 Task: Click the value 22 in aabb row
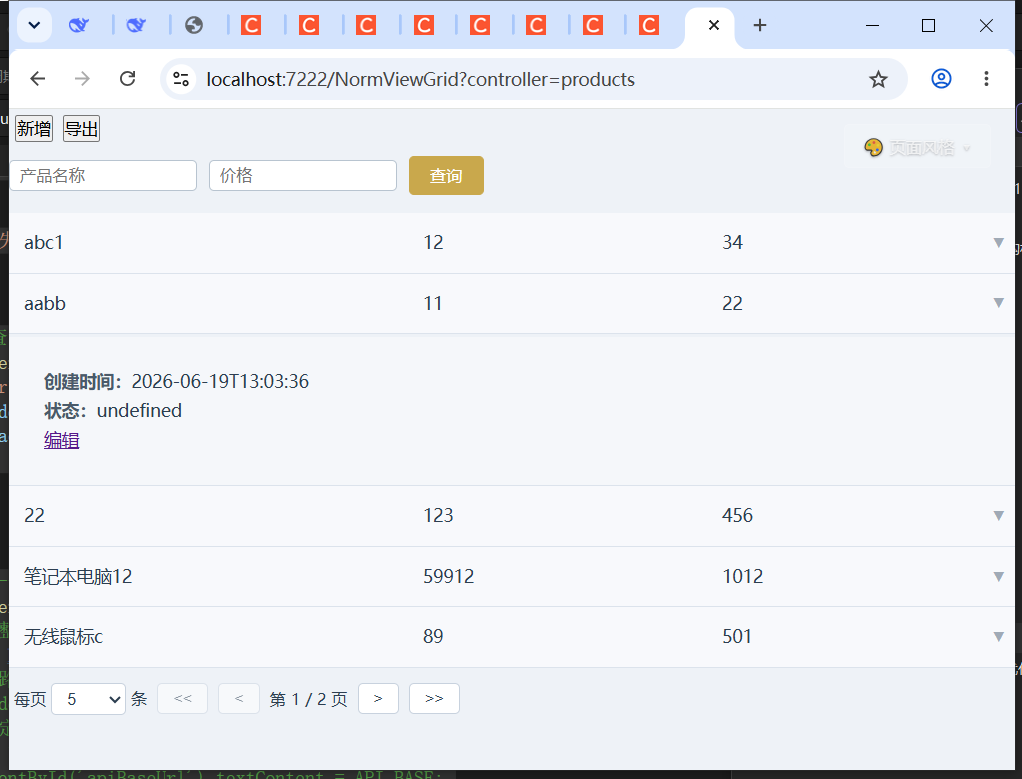733,303
